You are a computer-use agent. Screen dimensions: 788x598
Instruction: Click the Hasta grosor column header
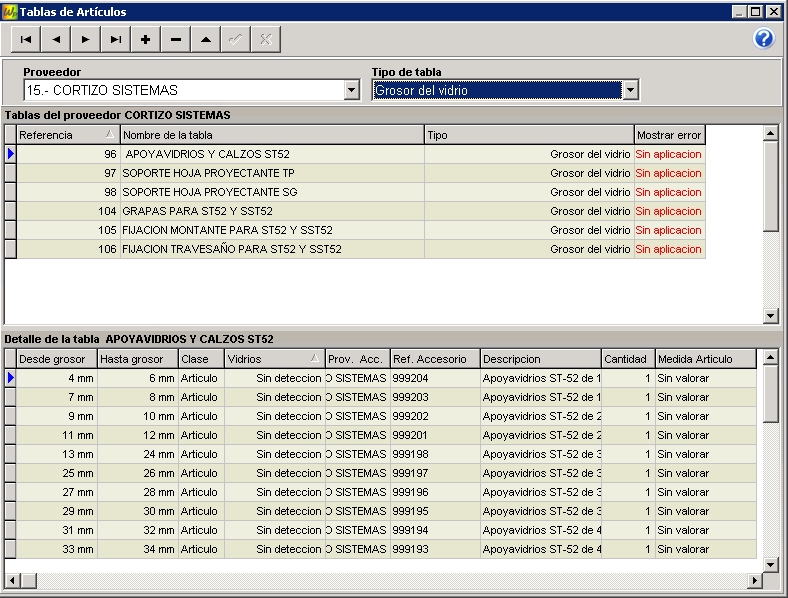pyautogui.click(x=138, y=359)
